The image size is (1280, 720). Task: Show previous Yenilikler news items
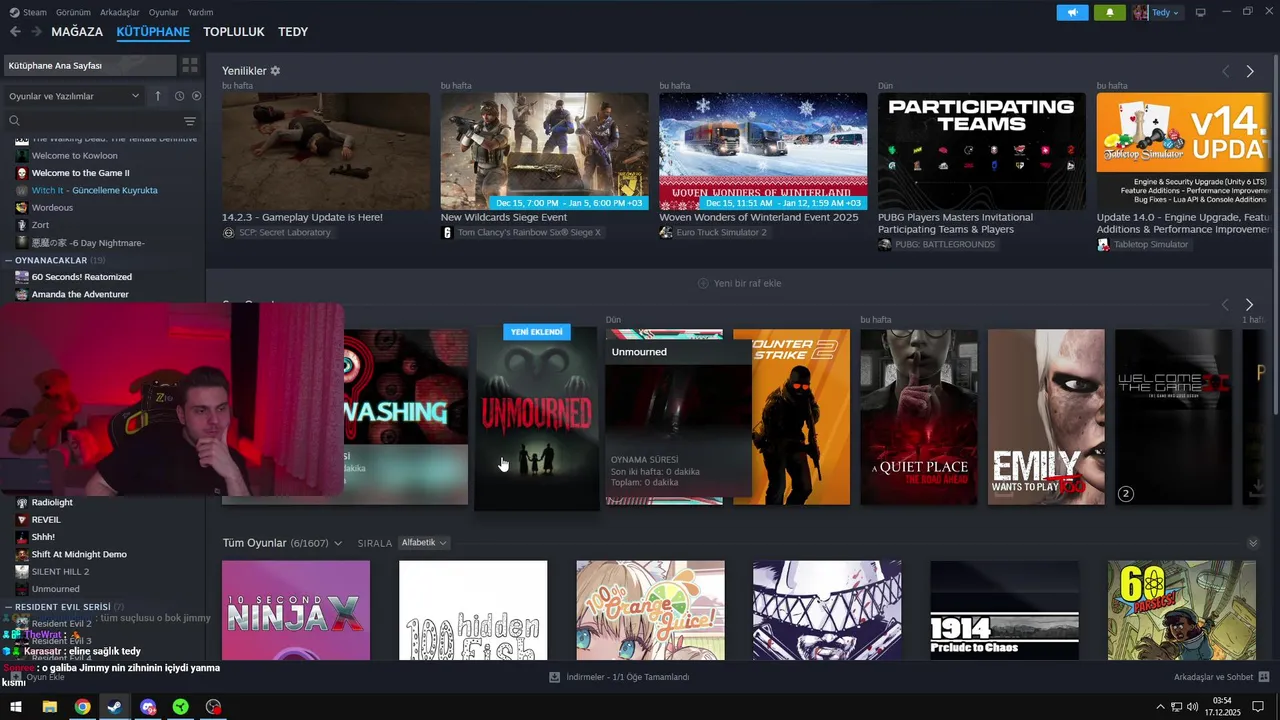point(1225,71)
